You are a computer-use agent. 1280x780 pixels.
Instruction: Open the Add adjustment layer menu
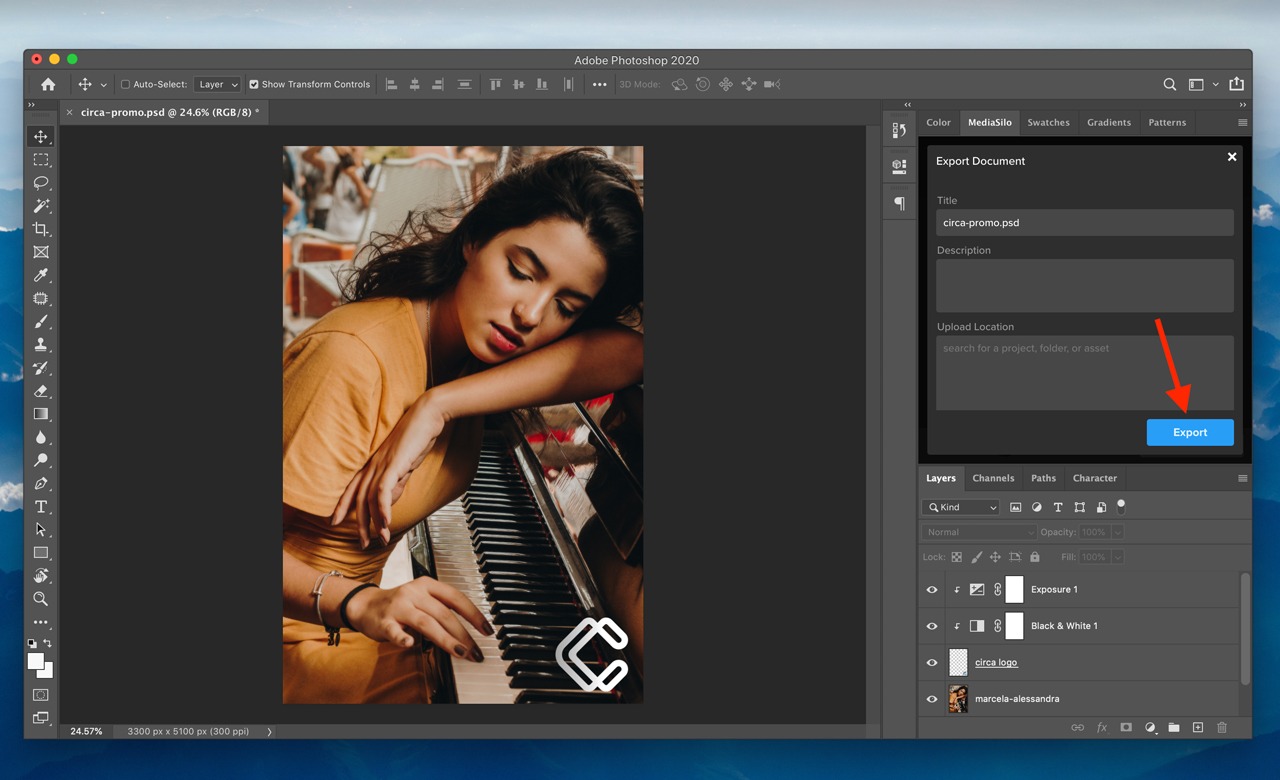pos(1150,728)
